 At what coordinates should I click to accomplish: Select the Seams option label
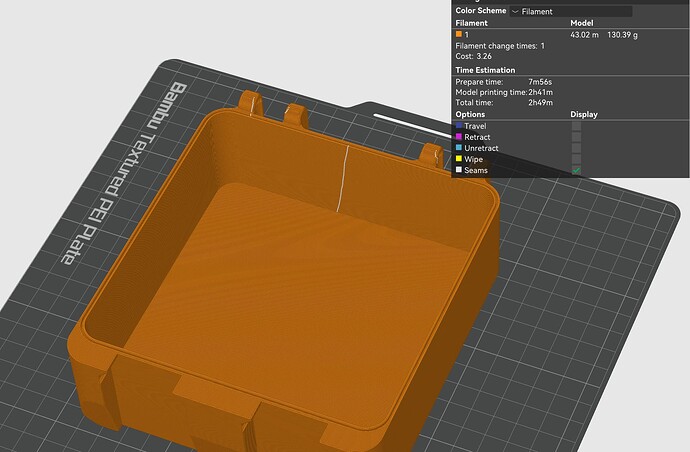pyautogui.click(x=476, y=170)
